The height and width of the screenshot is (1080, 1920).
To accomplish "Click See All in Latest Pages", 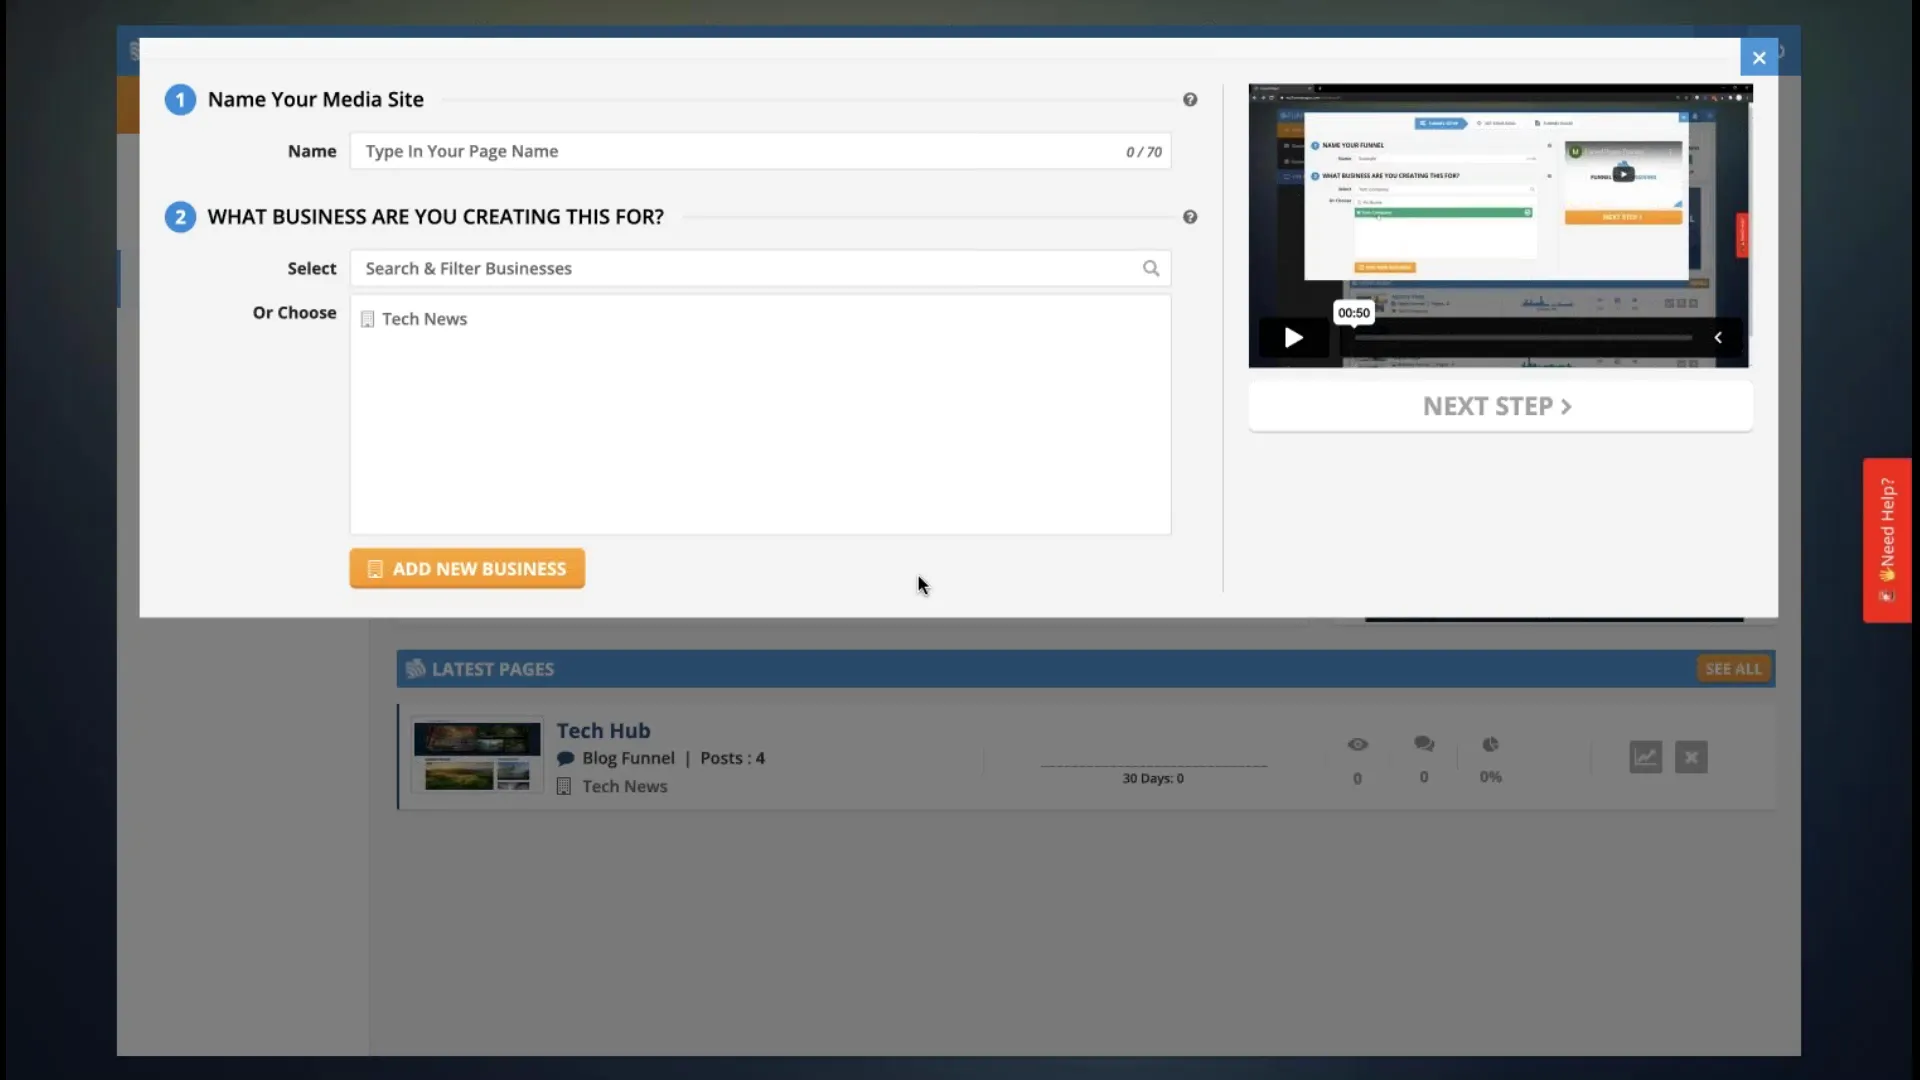I will tap(1733, 669).
